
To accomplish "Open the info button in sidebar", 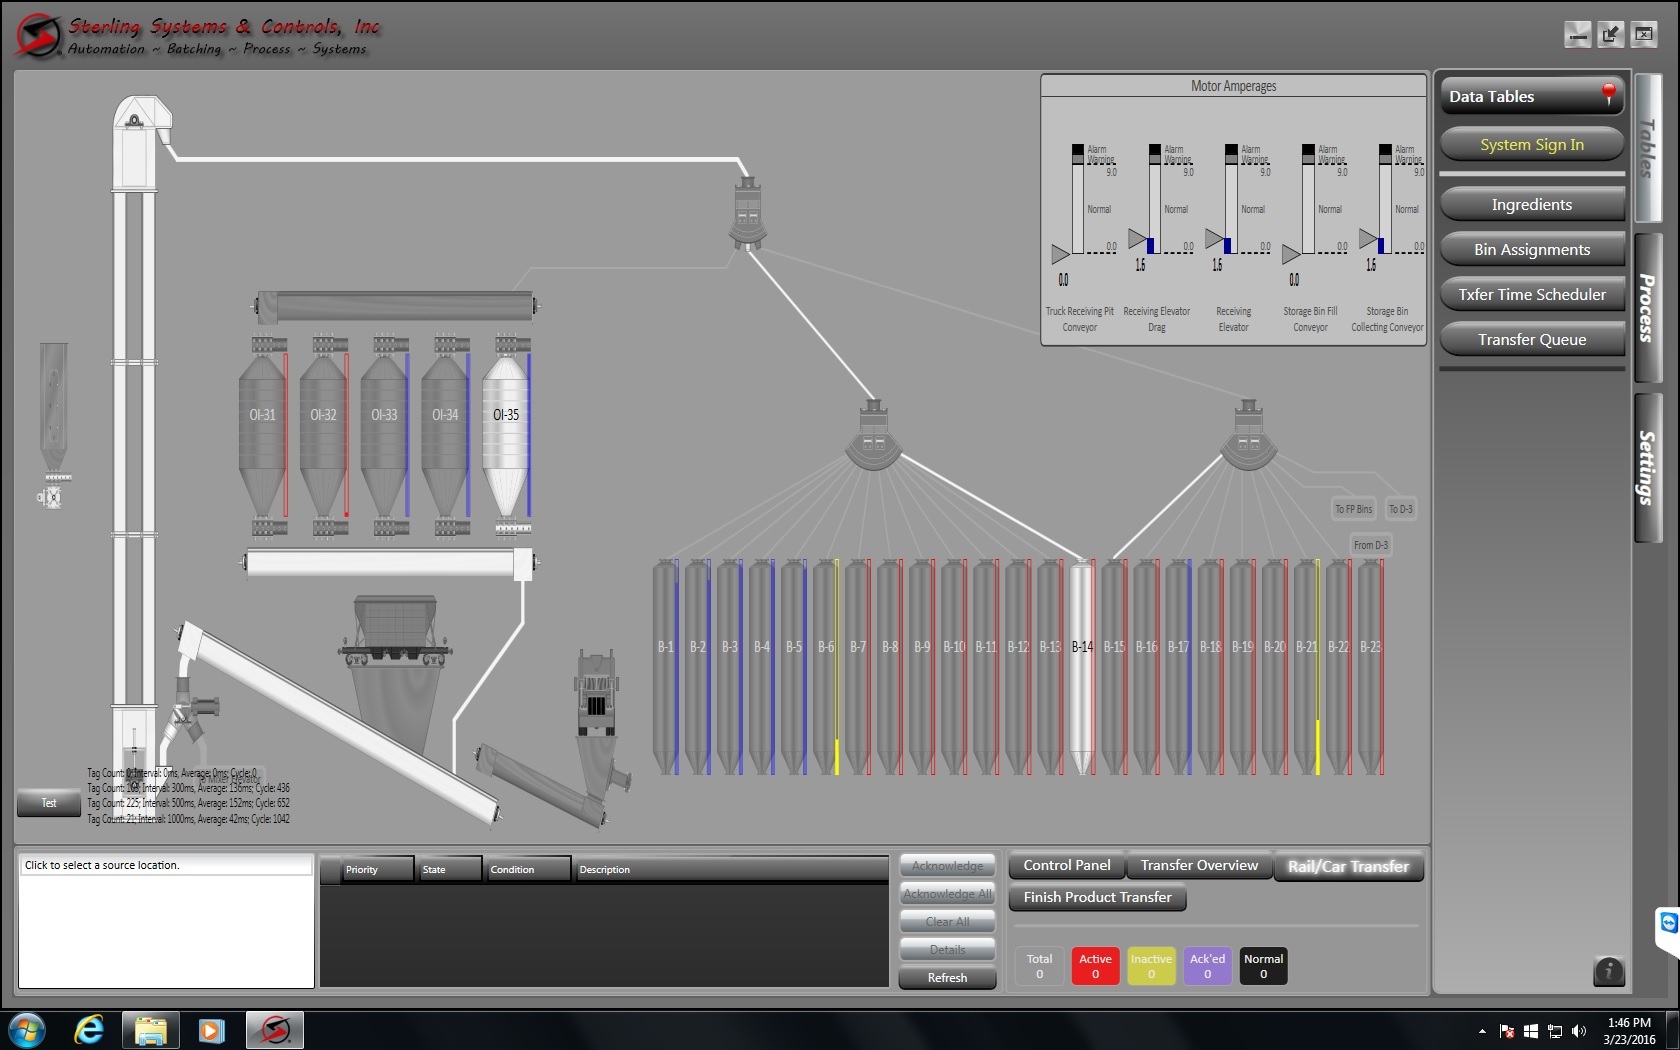I will (1608, 970).
